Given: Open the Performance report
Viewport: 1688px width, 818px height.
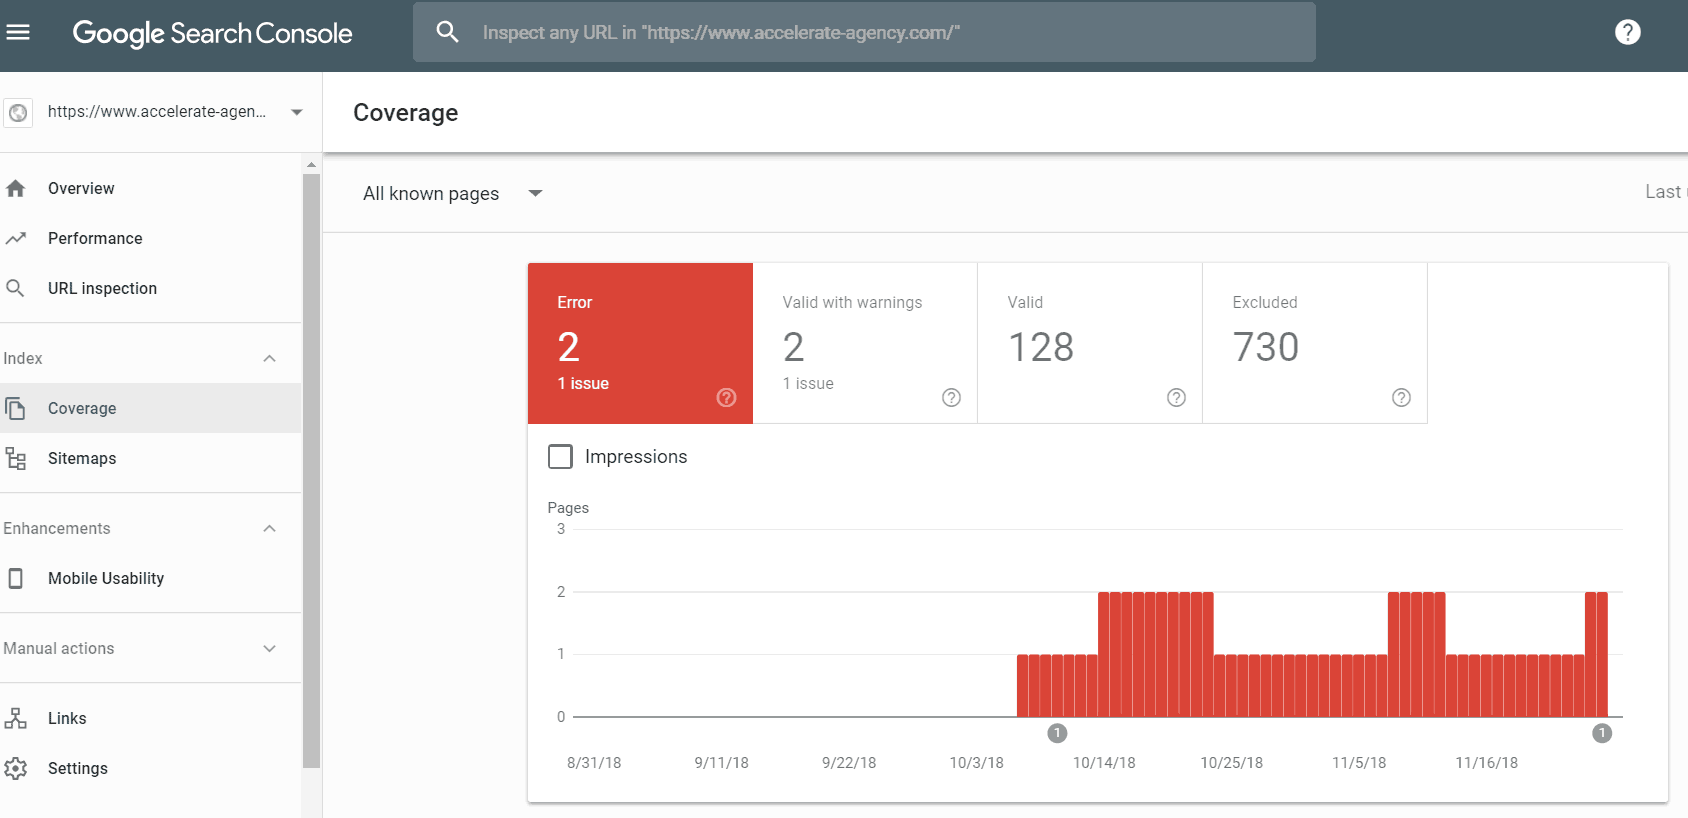Looking at the screenshot, I should [95, 238].
